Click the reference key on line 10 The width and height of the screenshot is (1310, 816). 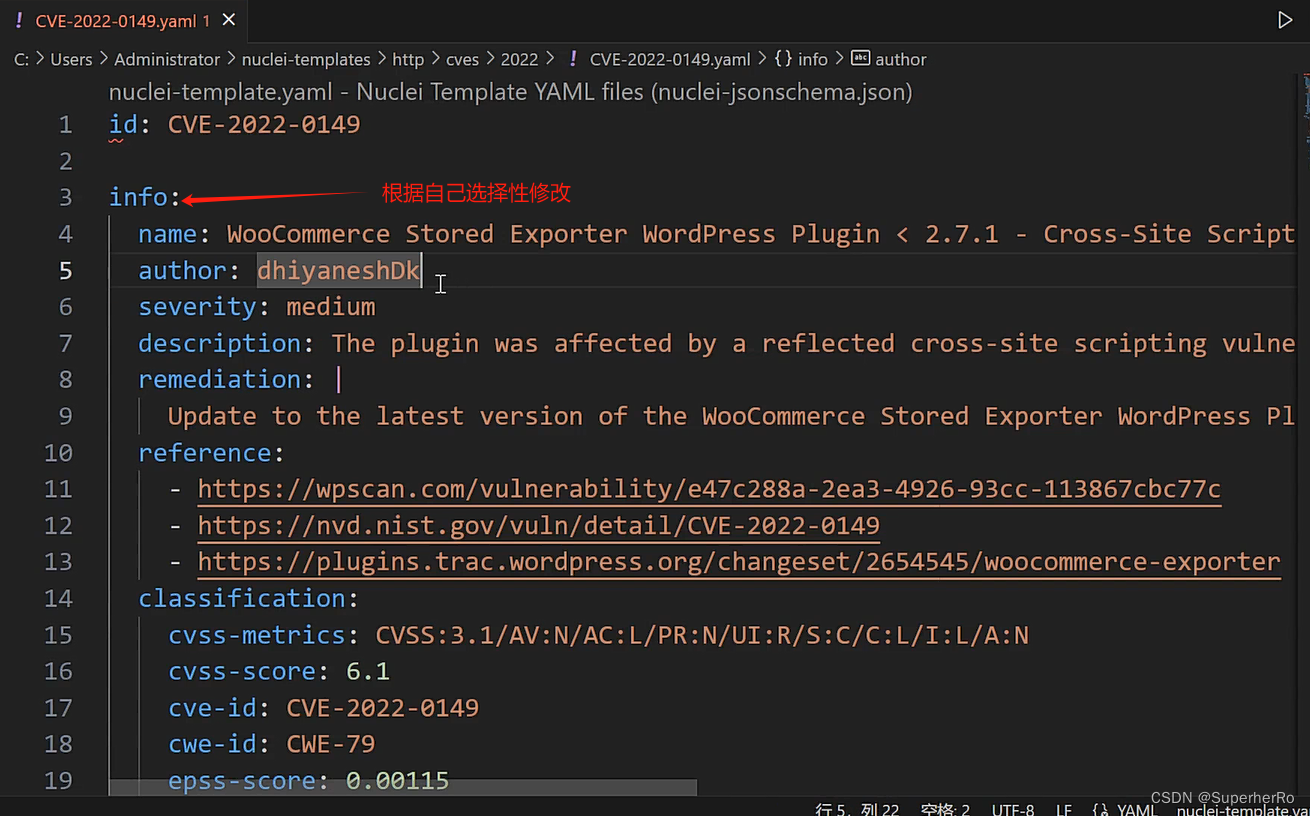(x=205, y=452)
